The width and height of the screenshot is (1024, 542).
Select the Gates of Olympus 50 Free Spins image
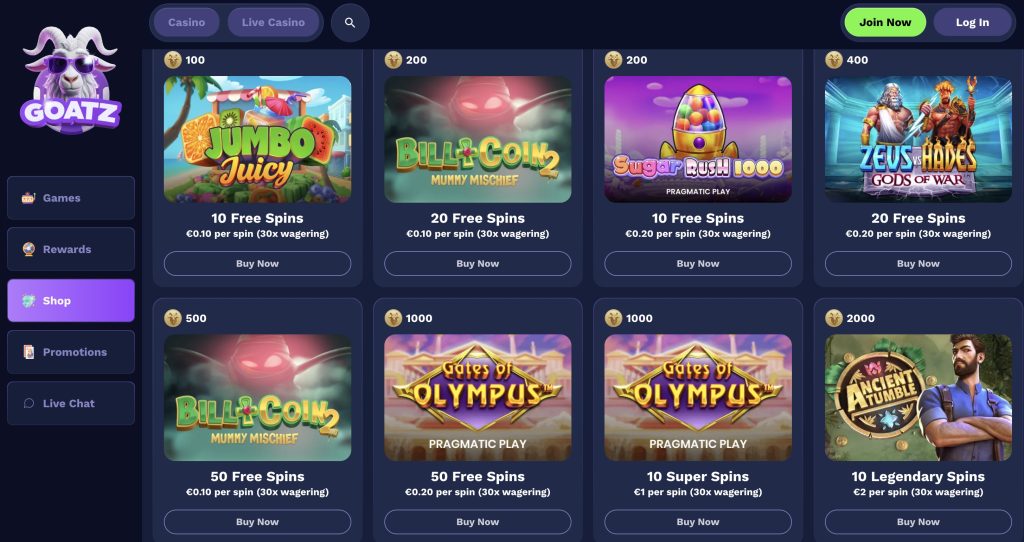click(x=477, y=398)
